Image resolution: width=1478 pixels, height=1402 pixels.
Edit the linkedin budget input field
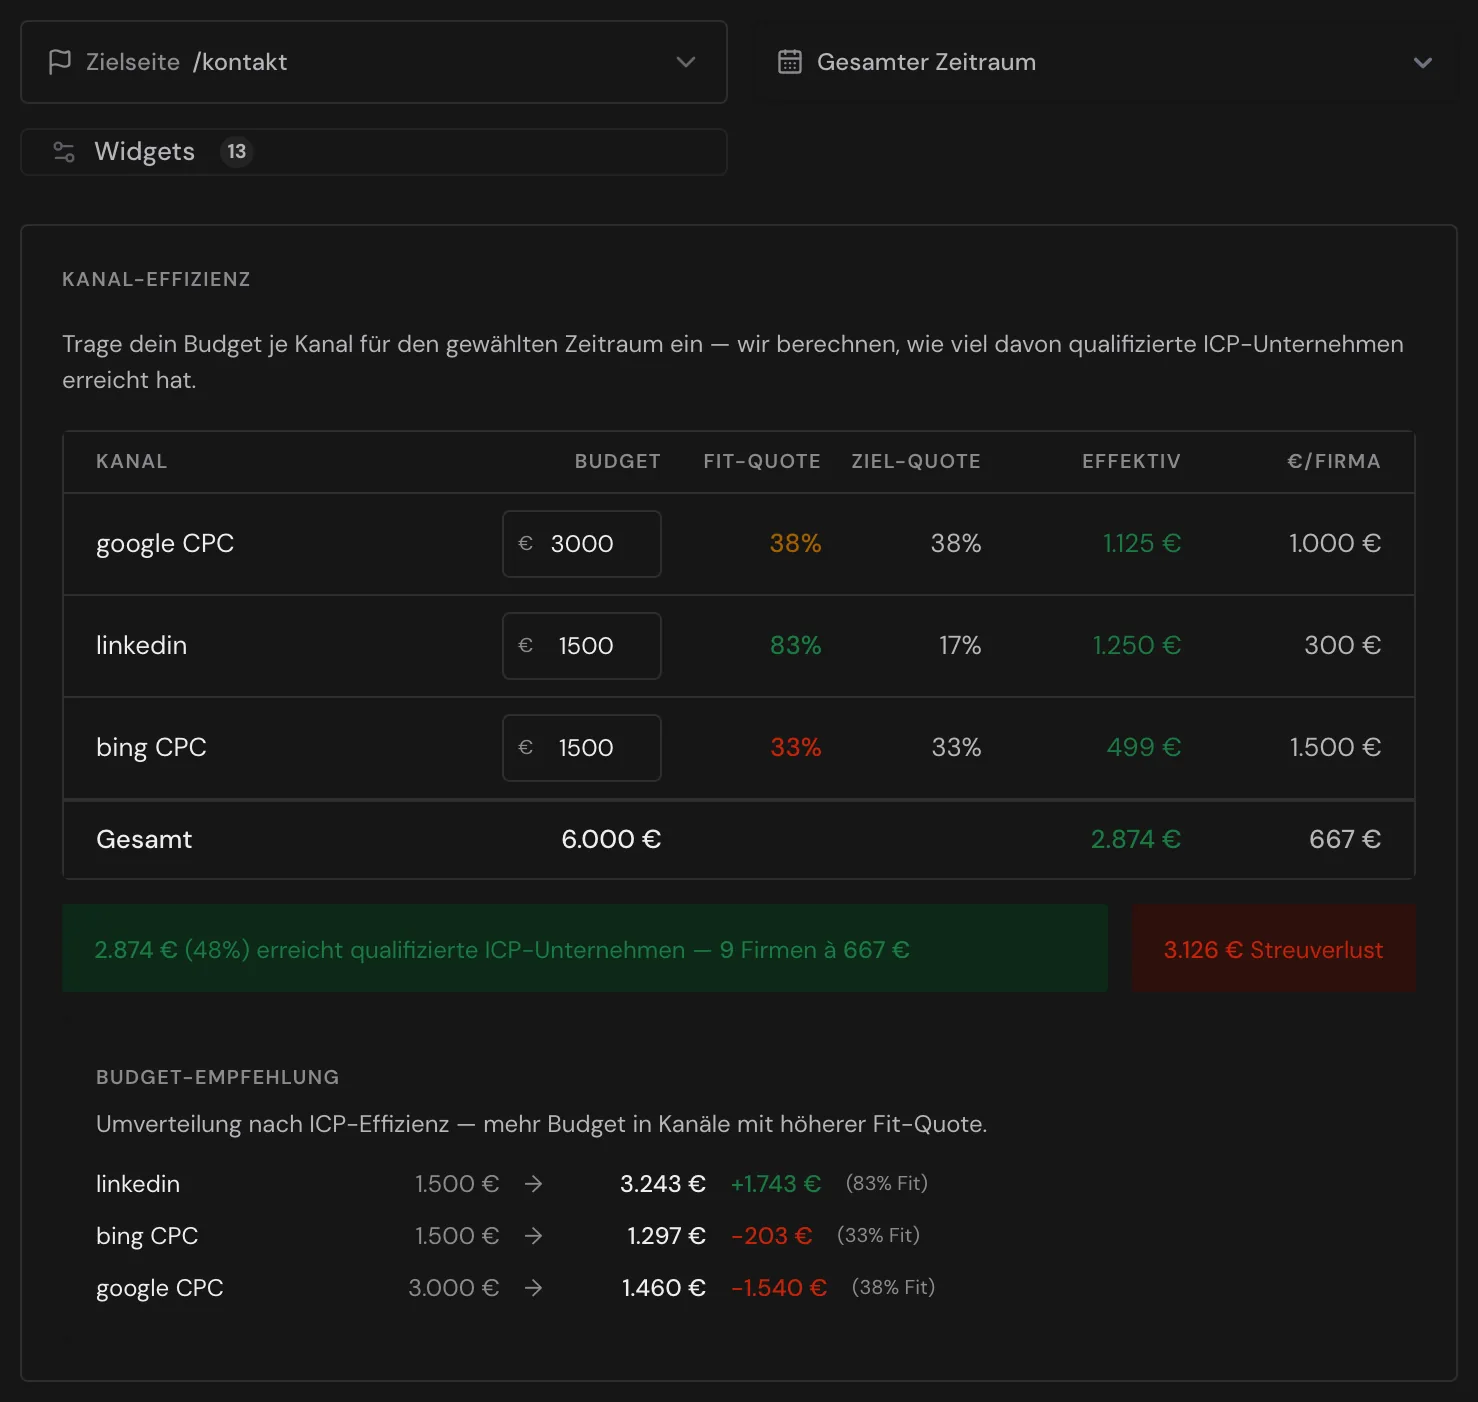[582, 646]
